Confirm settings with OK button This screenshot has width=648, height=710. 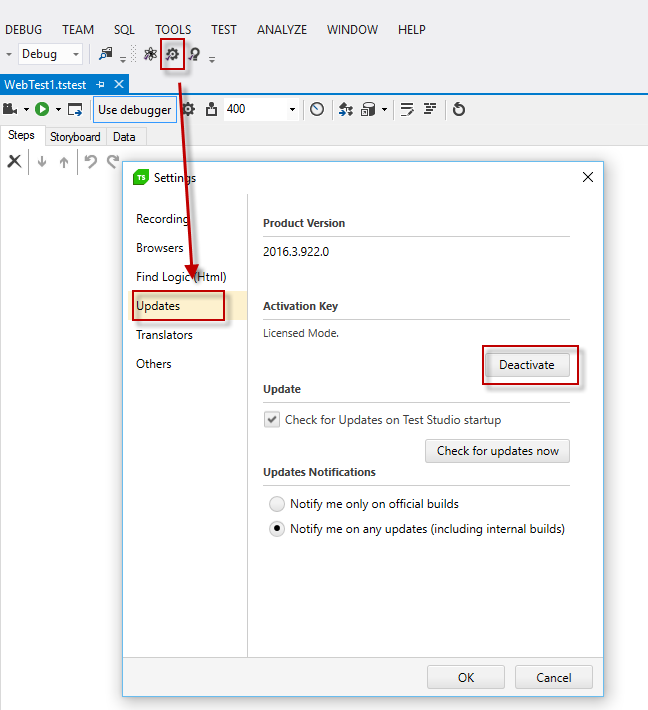pyautogui.click(x=466, y=677)
